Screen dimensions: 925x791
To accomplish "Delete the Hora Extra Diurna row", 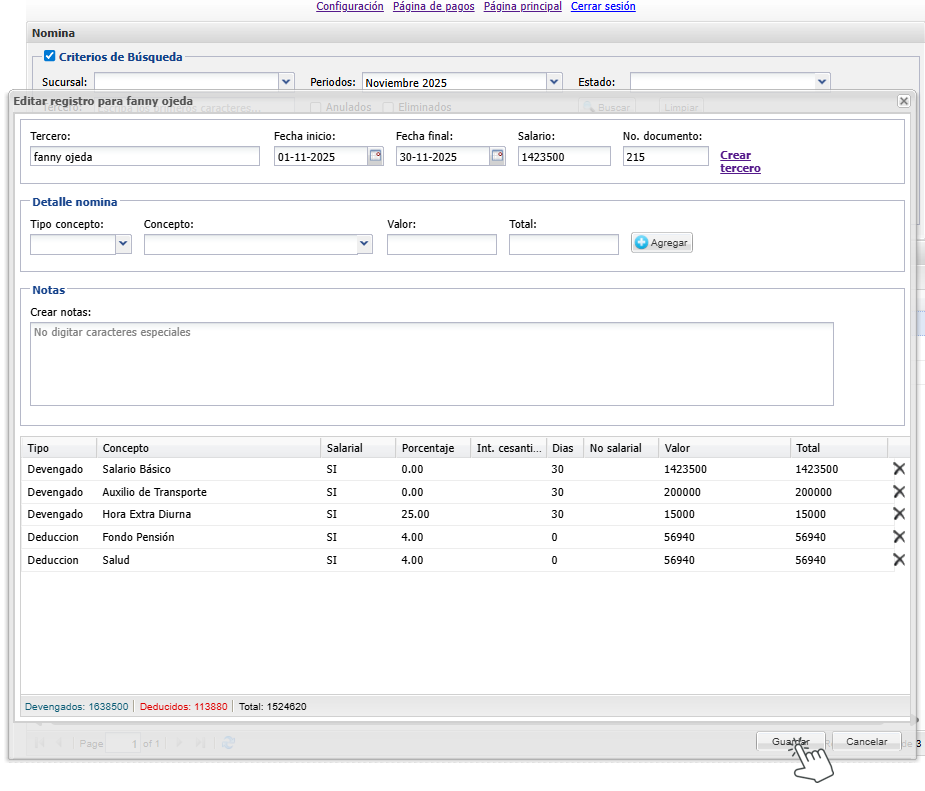I will pos(898,514).
